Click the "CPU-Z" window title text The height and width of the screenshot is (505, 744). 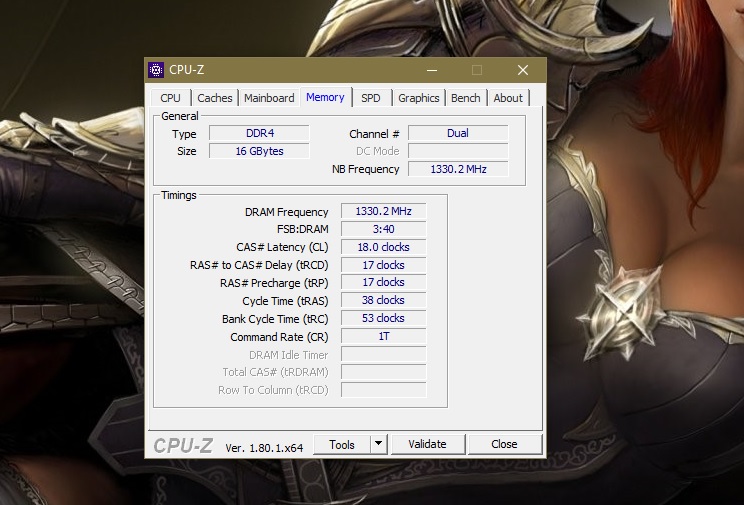[x=186, y=70]
